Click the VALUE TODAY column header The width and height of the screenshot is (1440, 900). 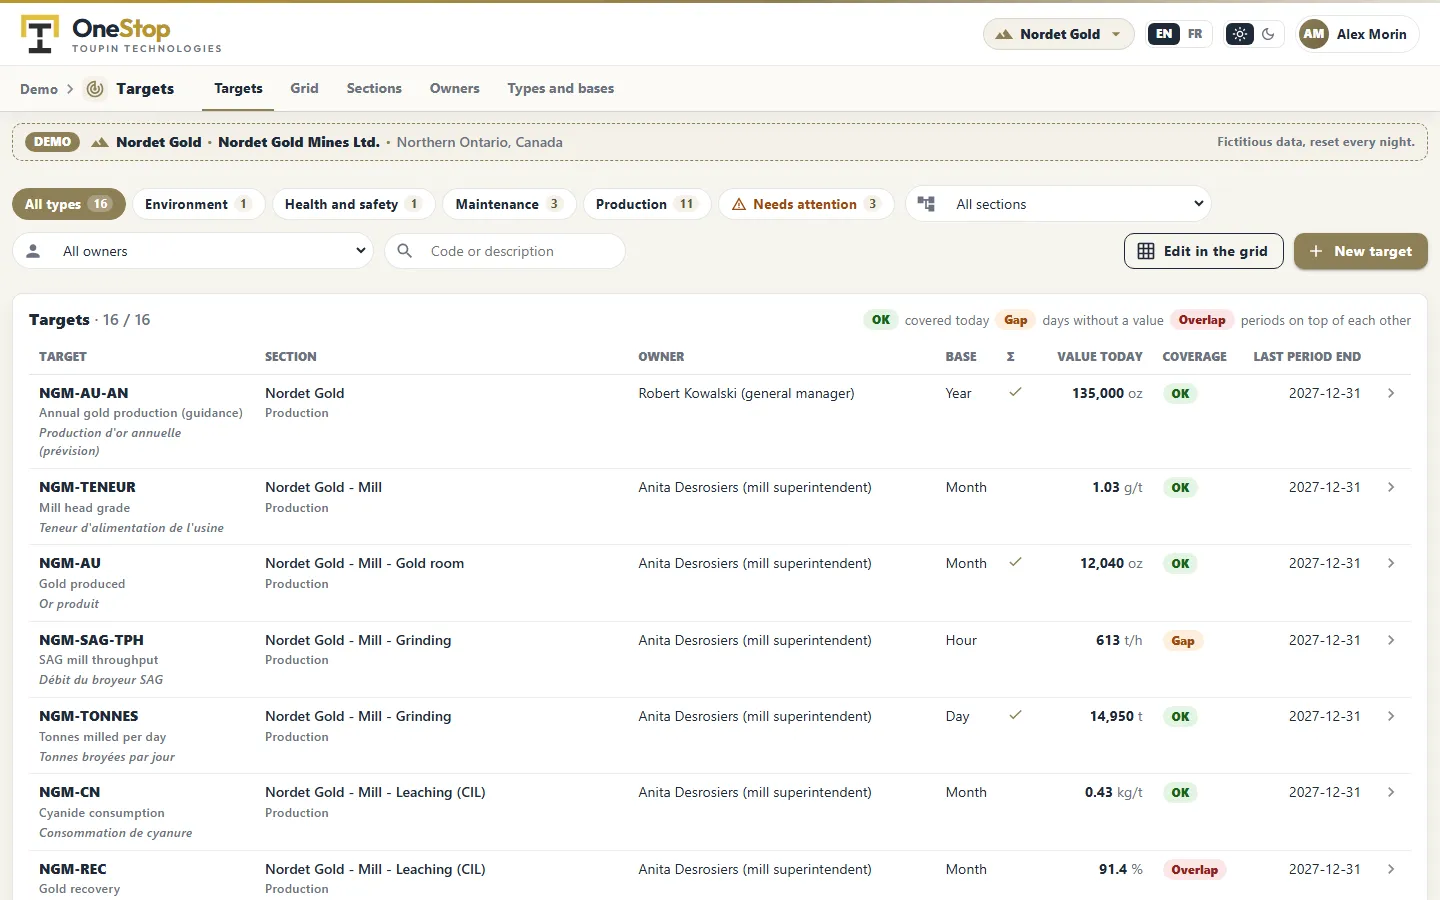1099,356
